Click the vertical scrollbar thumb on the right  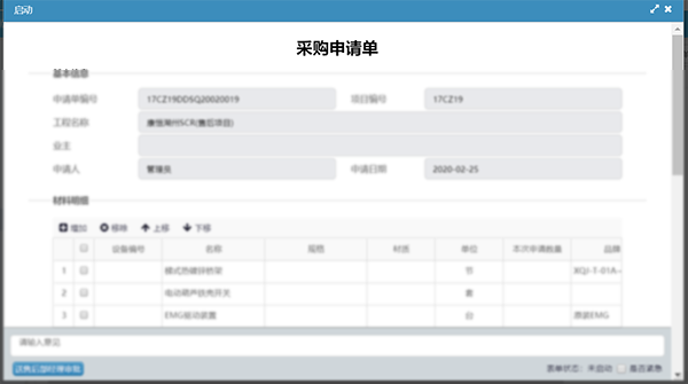tap(677, 105)
